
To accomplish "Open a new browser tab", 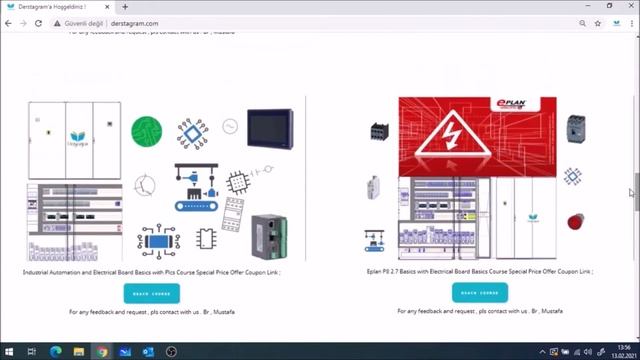I will point(125,7).
